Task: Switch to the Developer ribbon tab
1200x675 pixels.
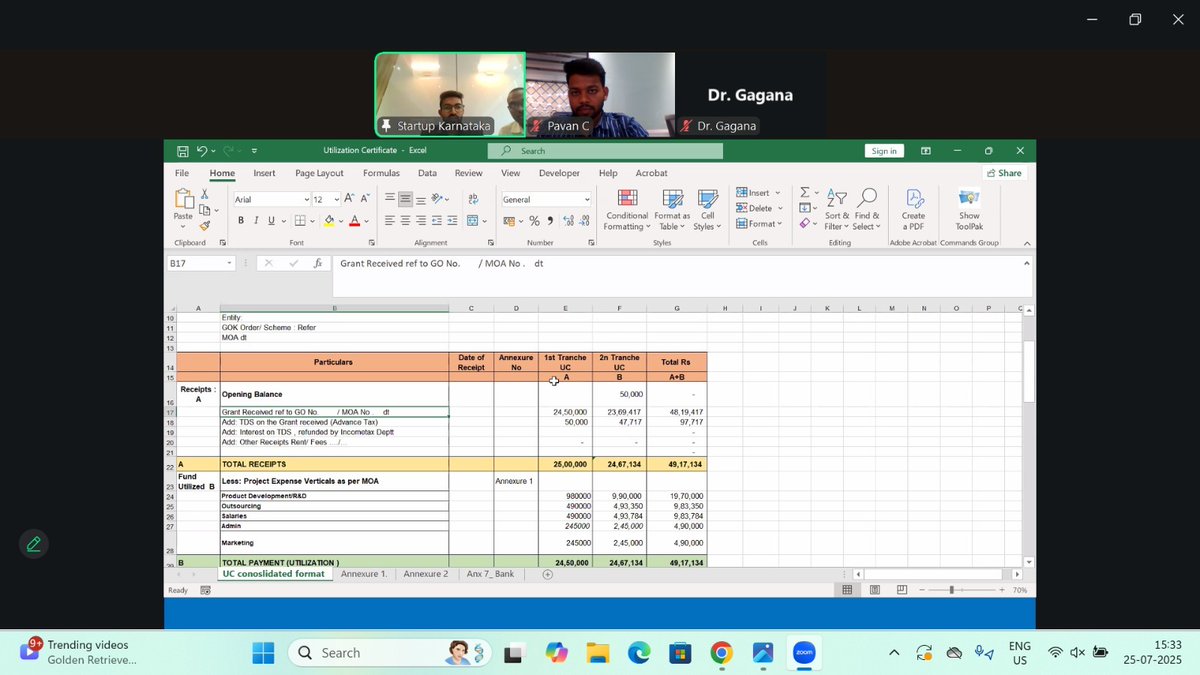Action: pyautogui.click(x=559, y=173)
